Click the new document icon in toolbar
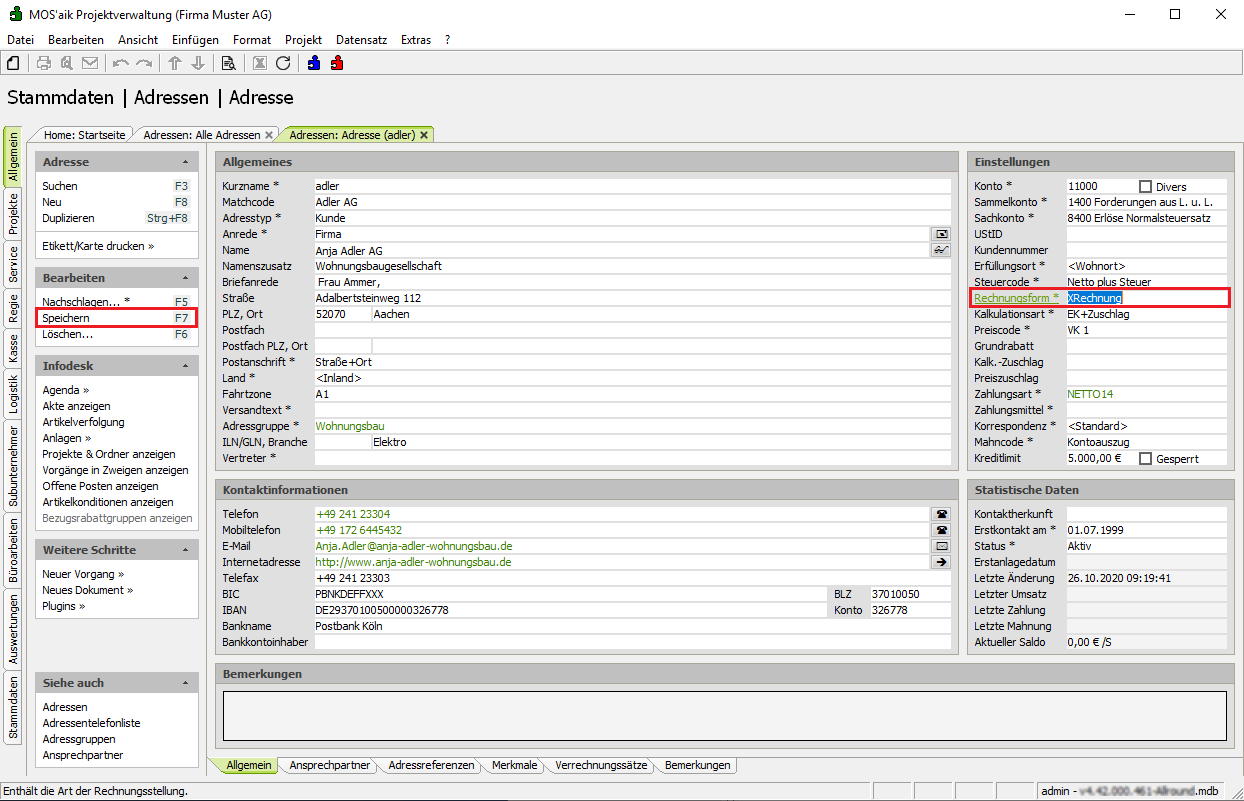 [13, 63]
